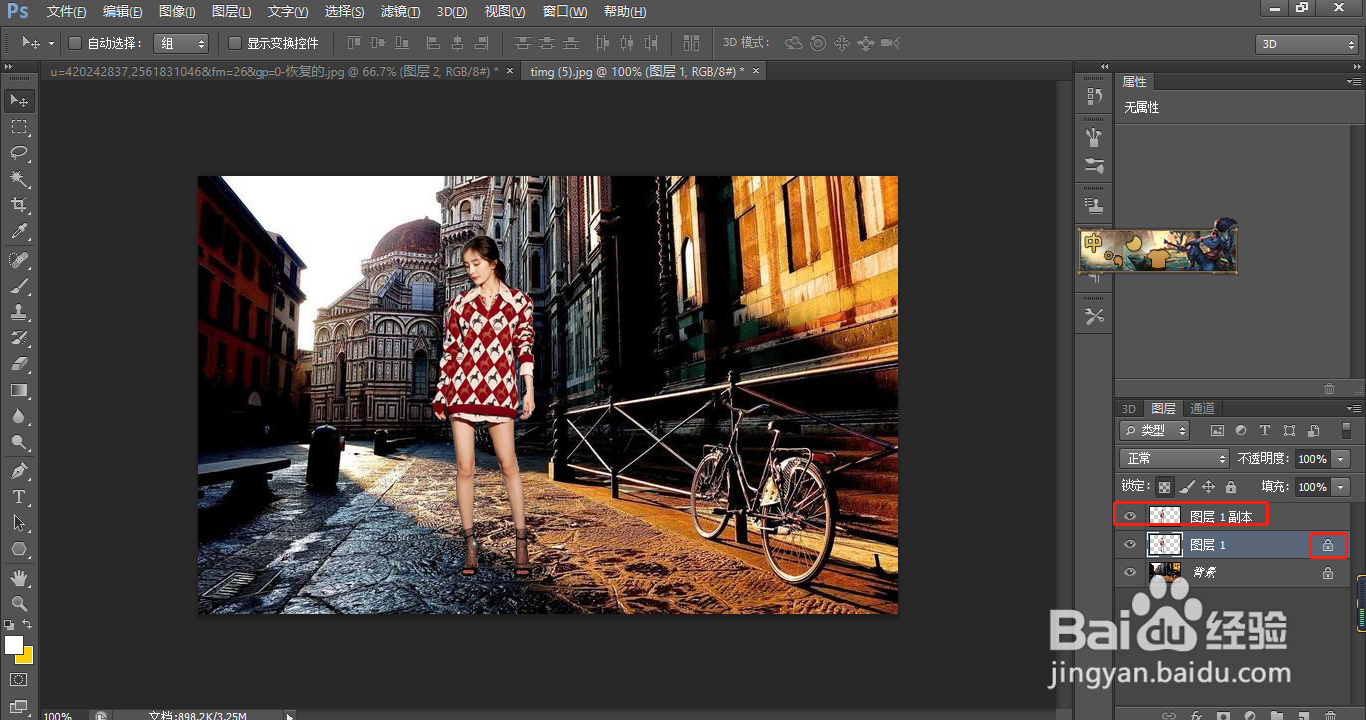Select the Pen tool
Image resolution: width=1366 pixels, height=720 pixels.
(19, 470)
